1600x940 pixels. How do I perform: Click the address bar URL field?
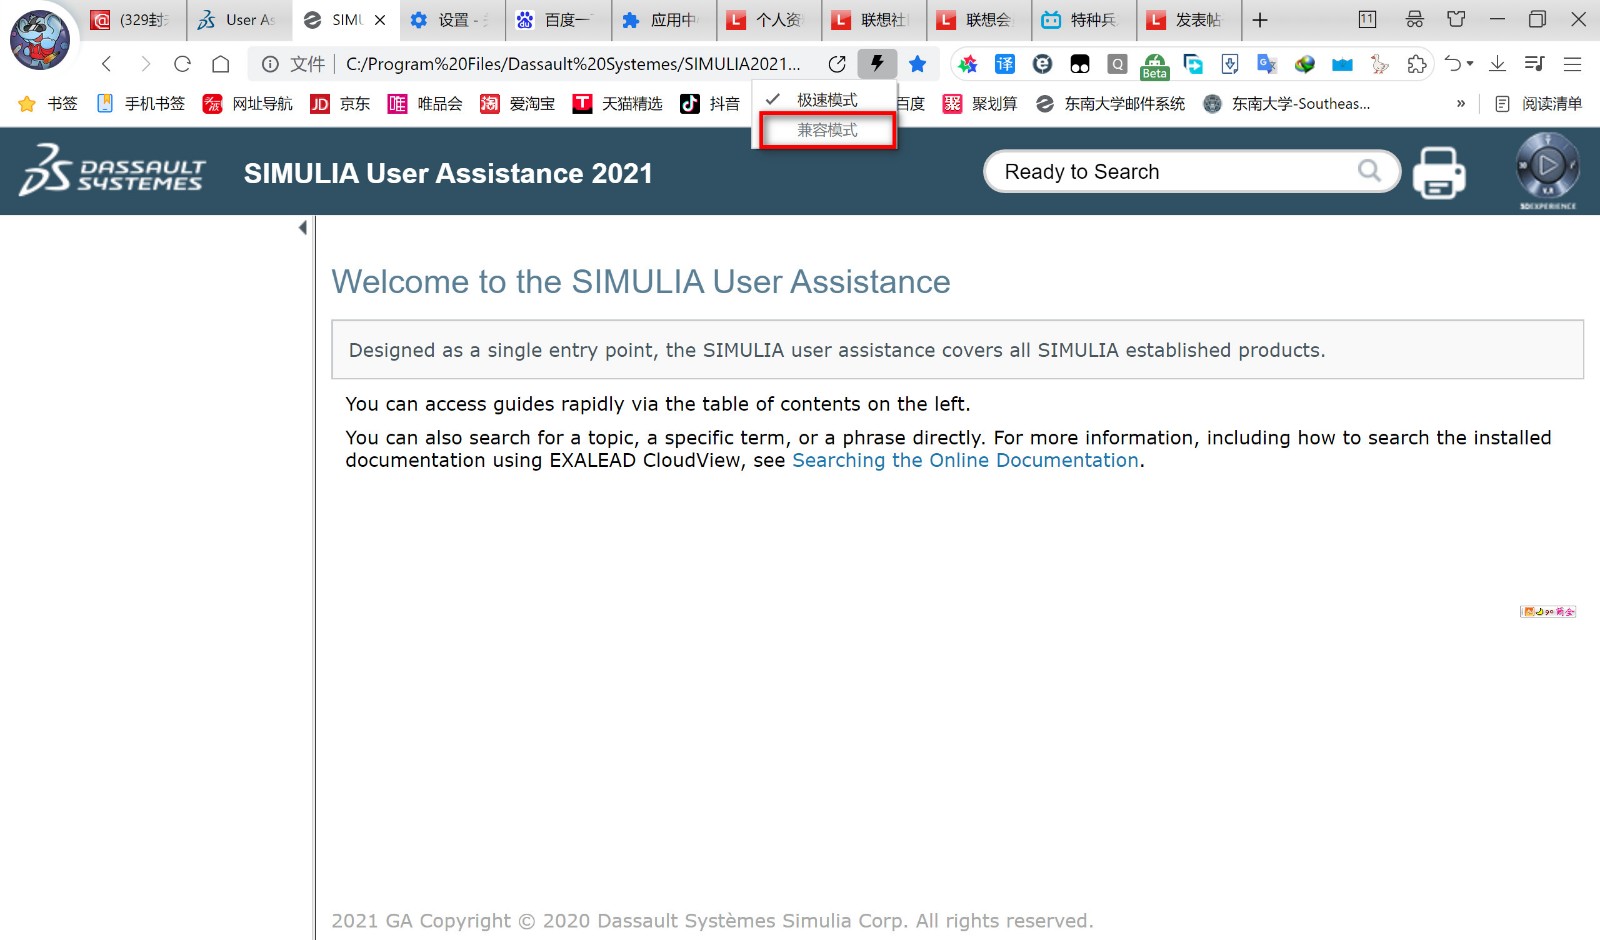tap(573, 64)
